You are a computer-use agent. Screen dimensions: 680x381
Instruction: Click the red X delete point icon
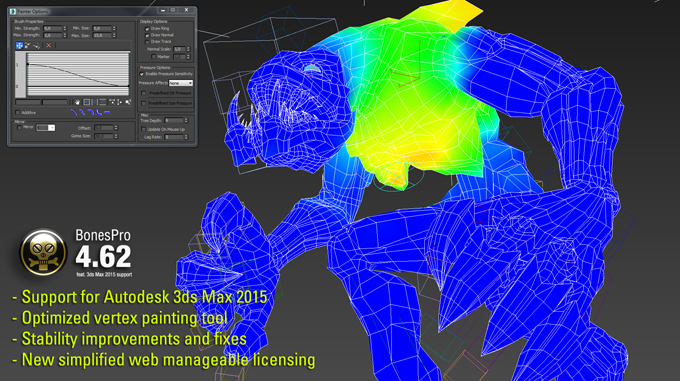[49, 46]
